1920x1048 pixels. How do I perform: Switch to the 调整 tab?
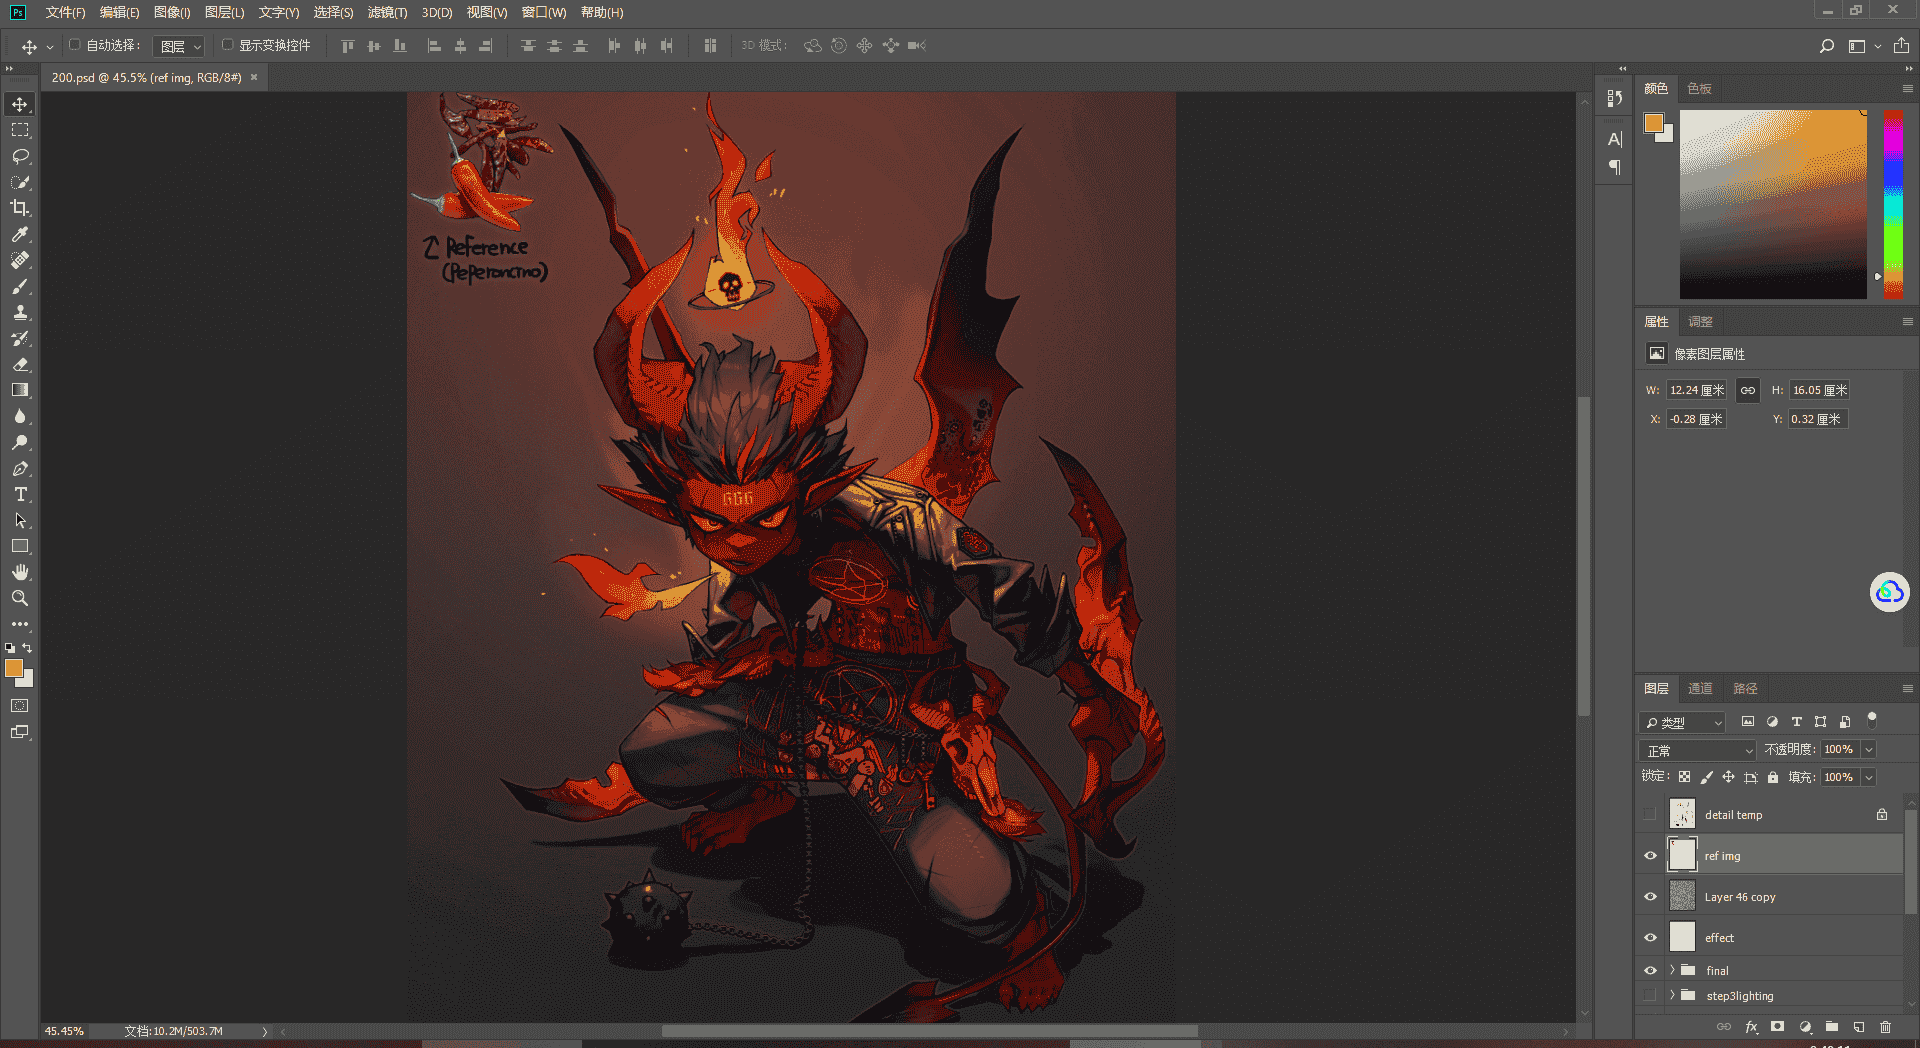[x=1700, y=322]
